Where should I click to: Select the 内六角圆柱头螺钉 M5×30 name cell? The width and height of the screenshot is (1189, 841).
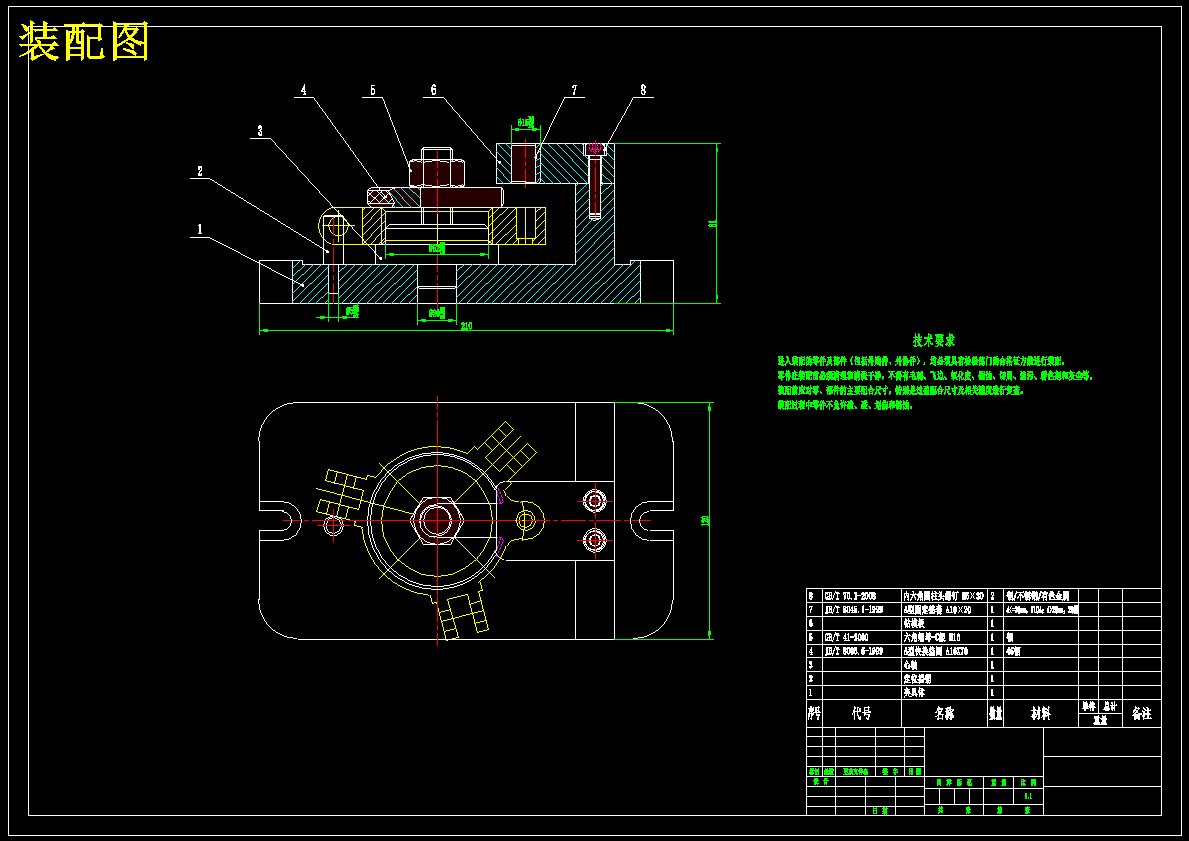coord(944,596)
